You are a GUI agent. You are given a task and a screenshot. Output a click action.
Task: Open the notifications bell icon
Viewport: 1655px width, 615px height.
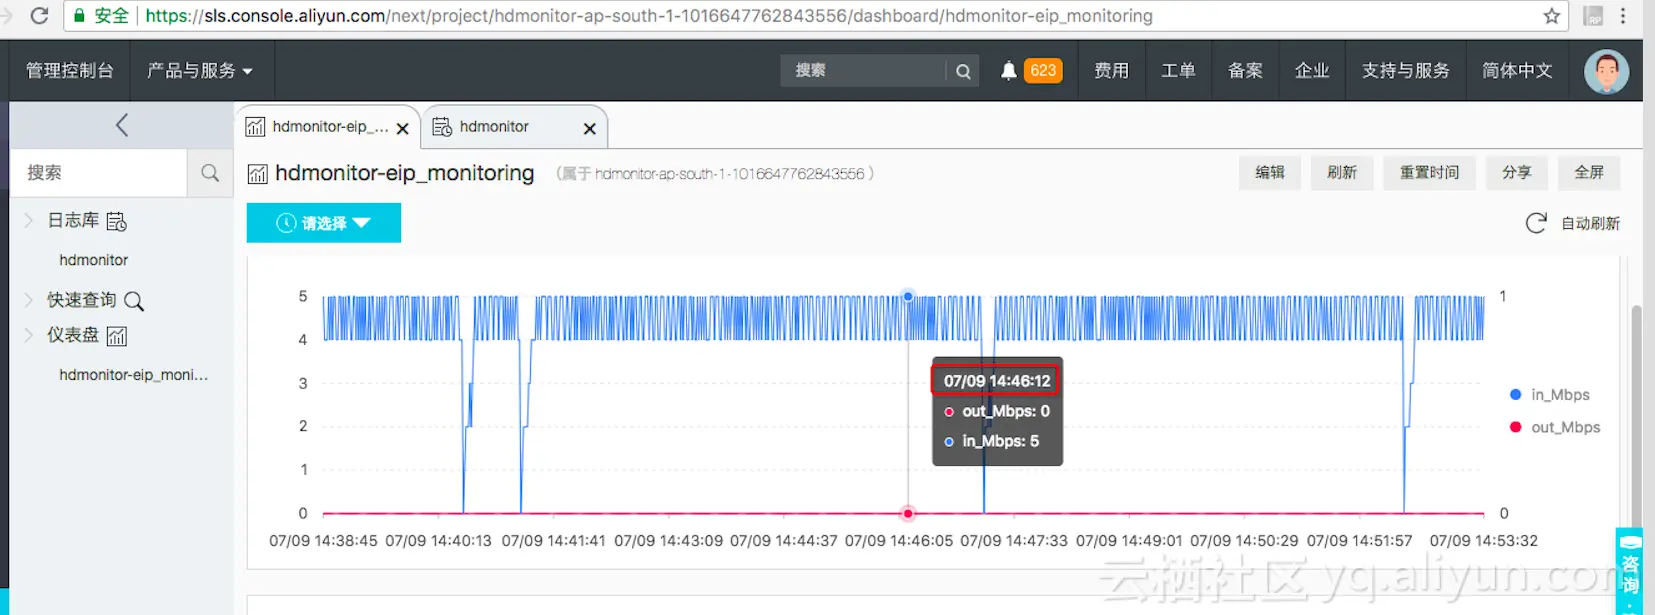[1008, 71]
